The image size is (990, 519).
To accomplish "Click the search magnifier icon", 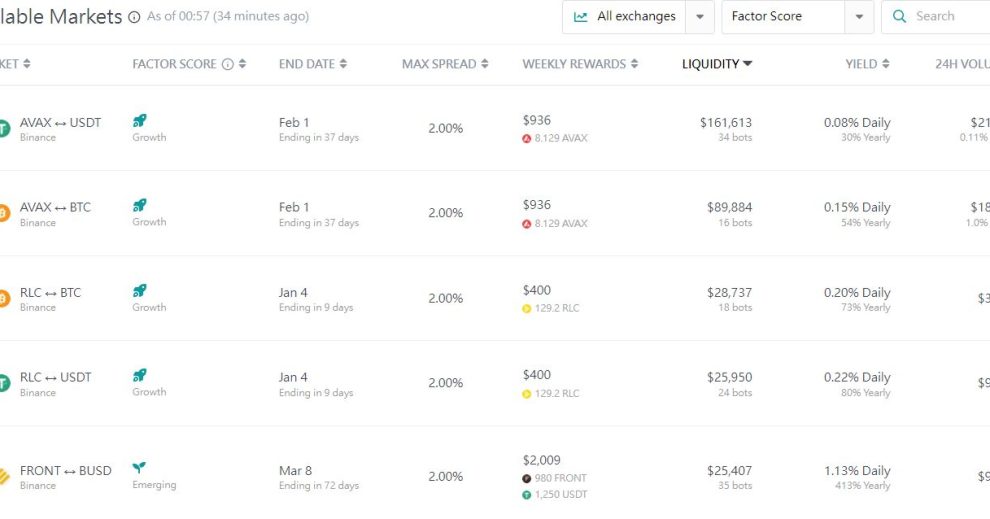I will click(x=899, y=16).
